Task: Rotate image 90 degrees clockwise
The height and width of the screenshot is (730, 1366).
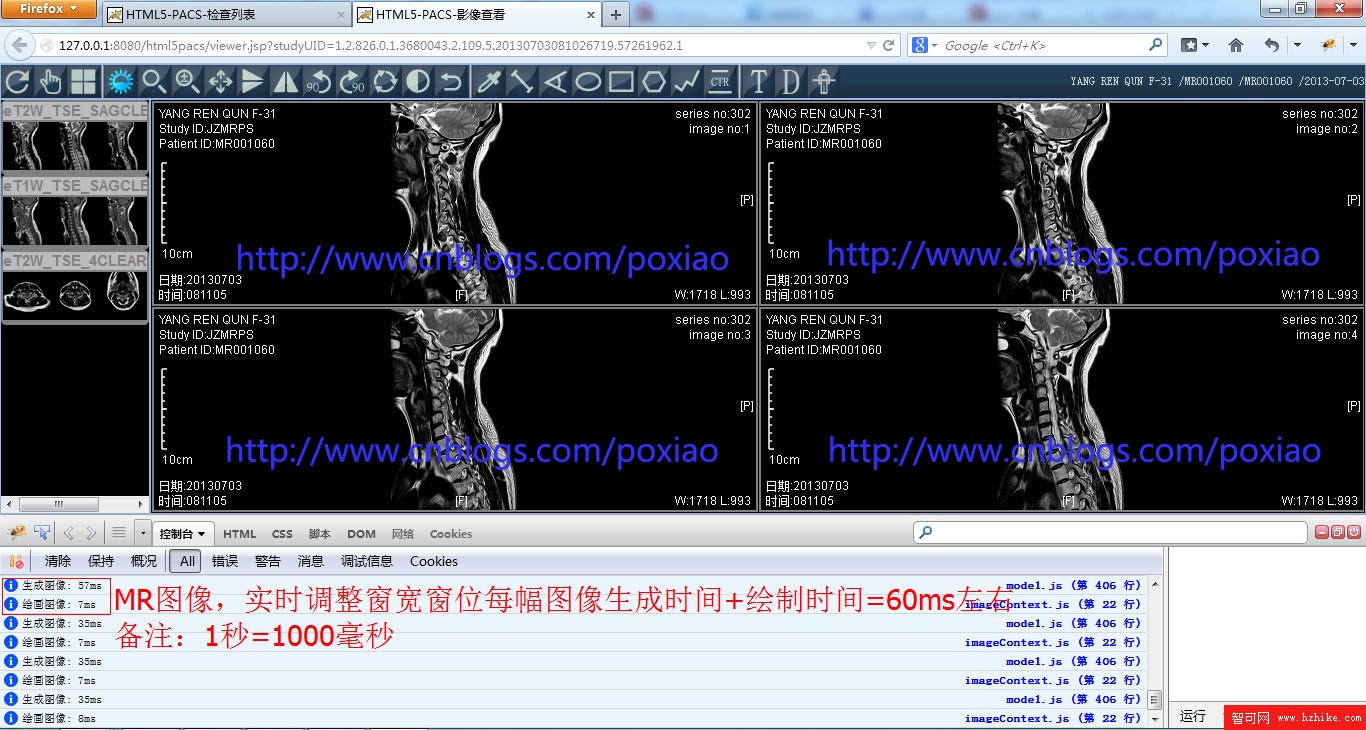Action: click(352, 82)
